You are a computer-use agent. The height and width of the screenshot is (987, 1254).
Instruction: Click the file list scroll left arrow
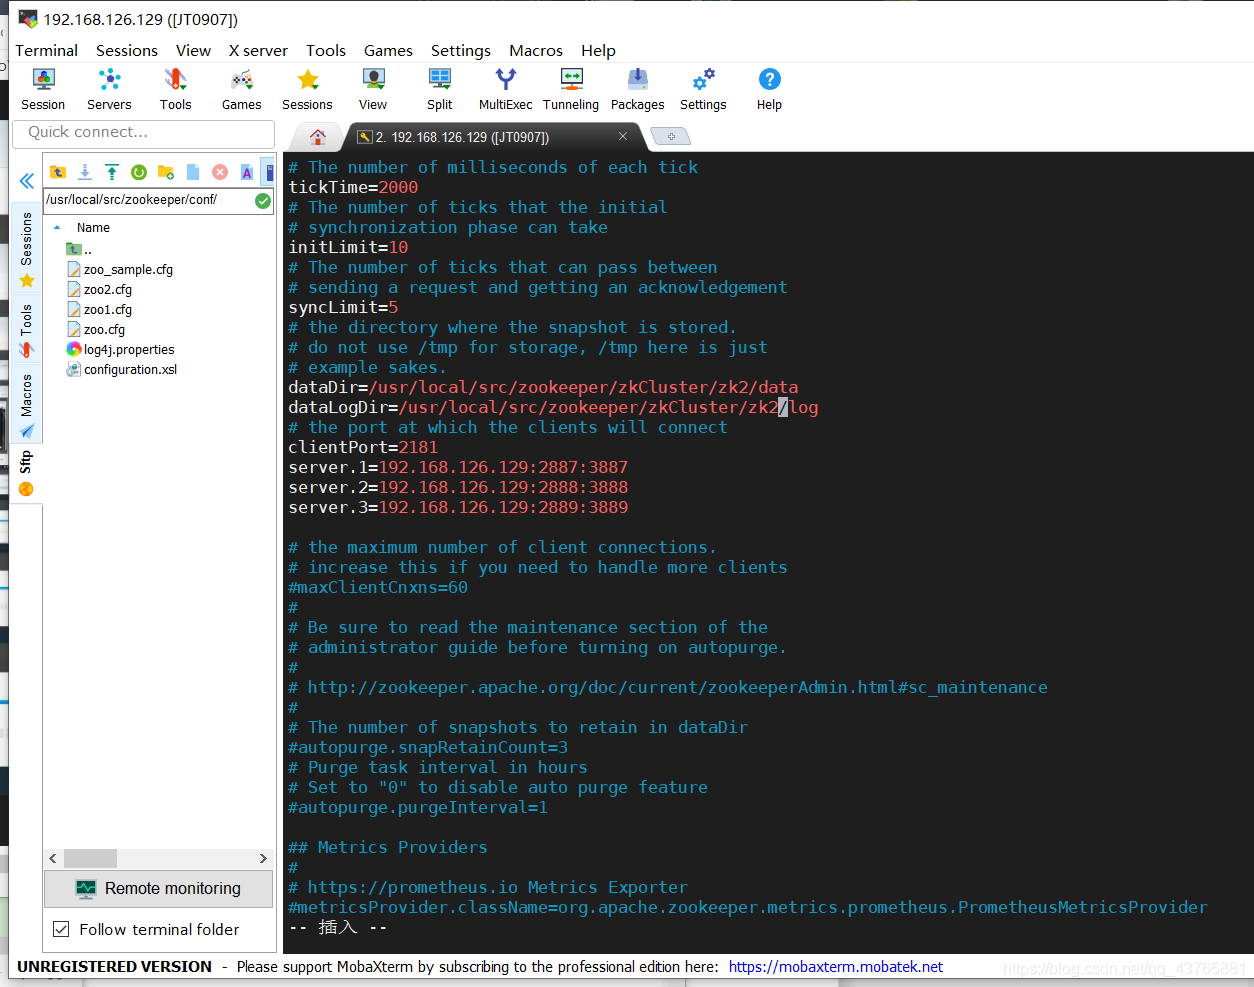click(53, 858)
